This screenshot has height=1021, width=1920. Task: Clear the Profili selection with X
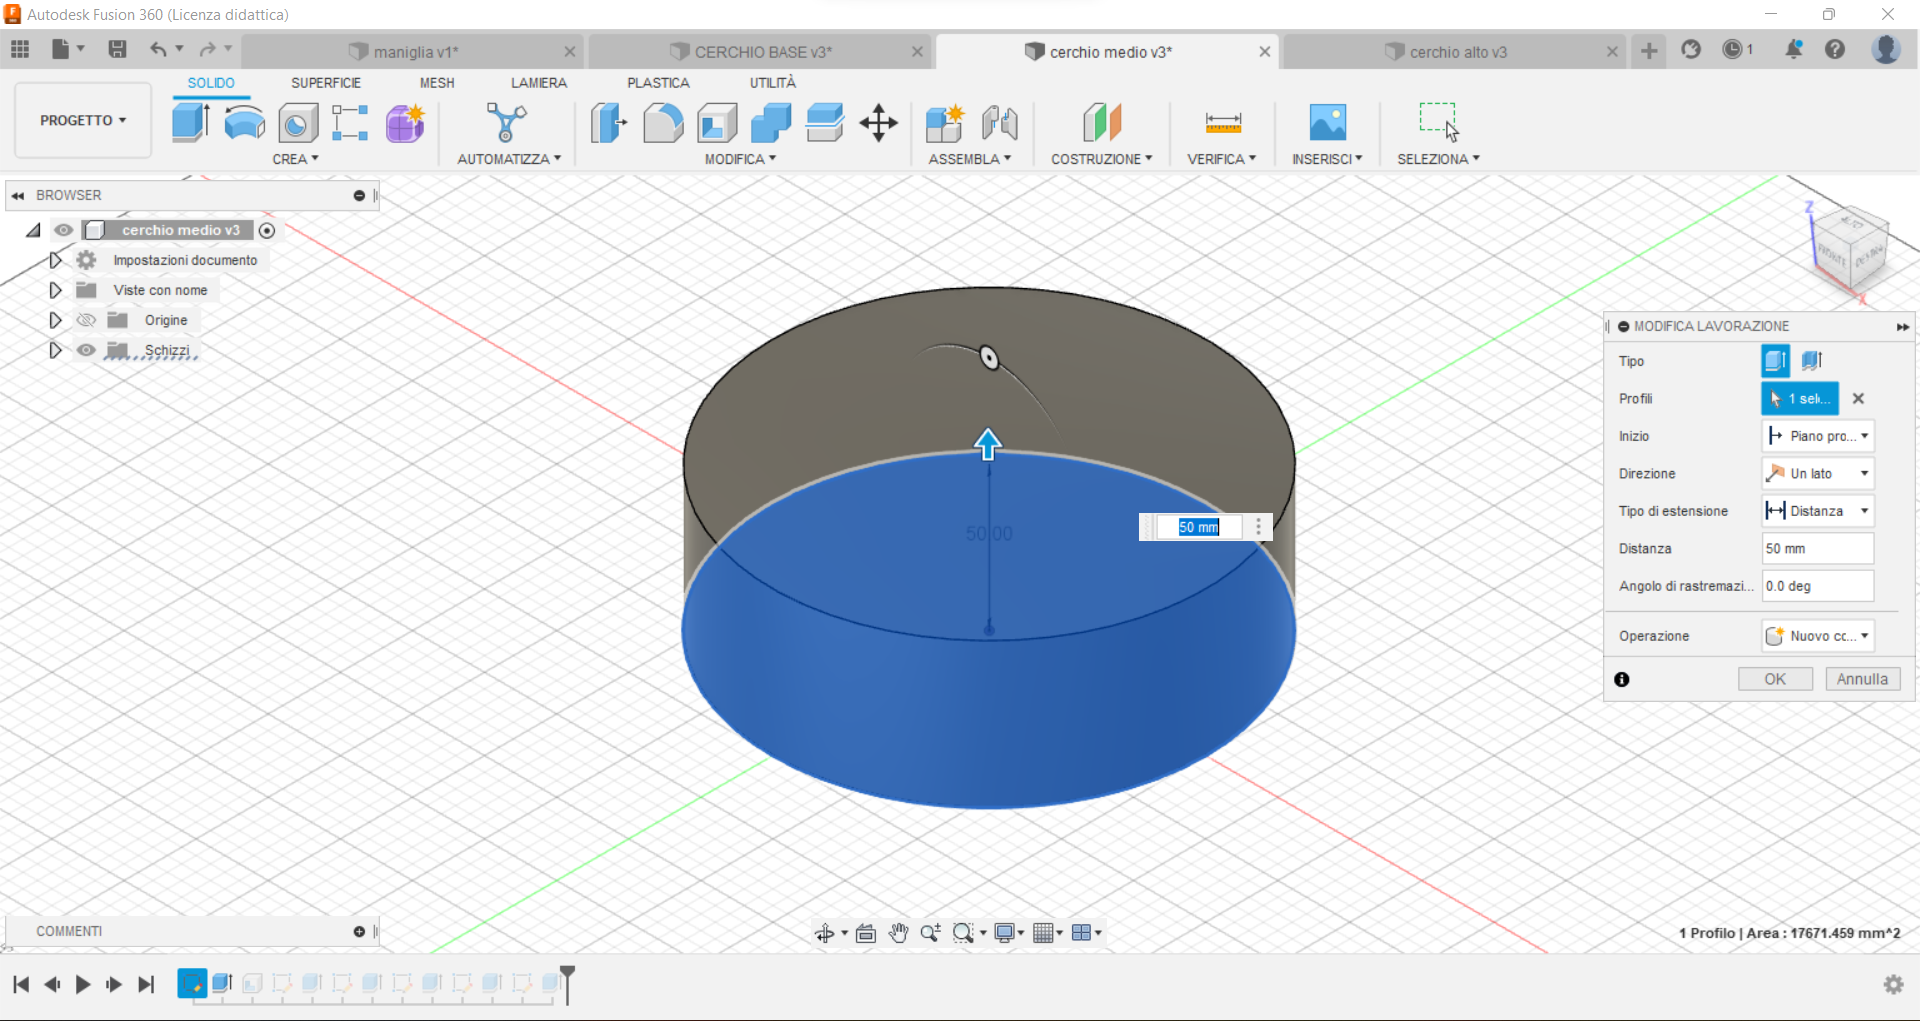click(x=1858, y=399)
